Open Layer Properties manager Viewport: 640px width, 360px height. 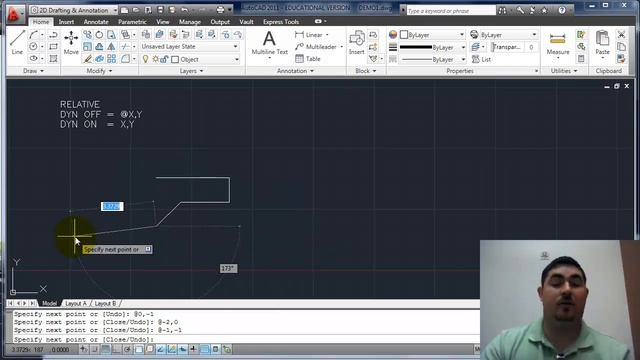click(145, 35)
